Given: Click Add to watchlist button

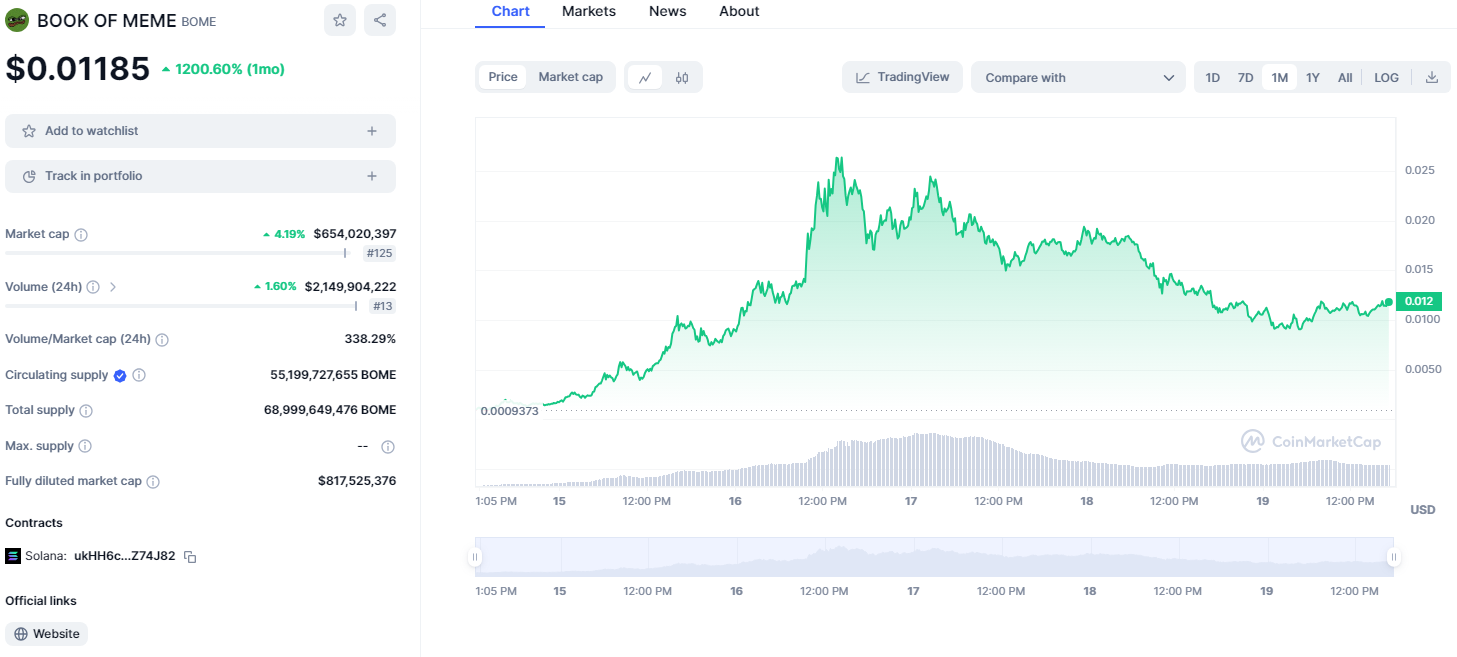Looking at the screenshot, I should coord(200,131).
